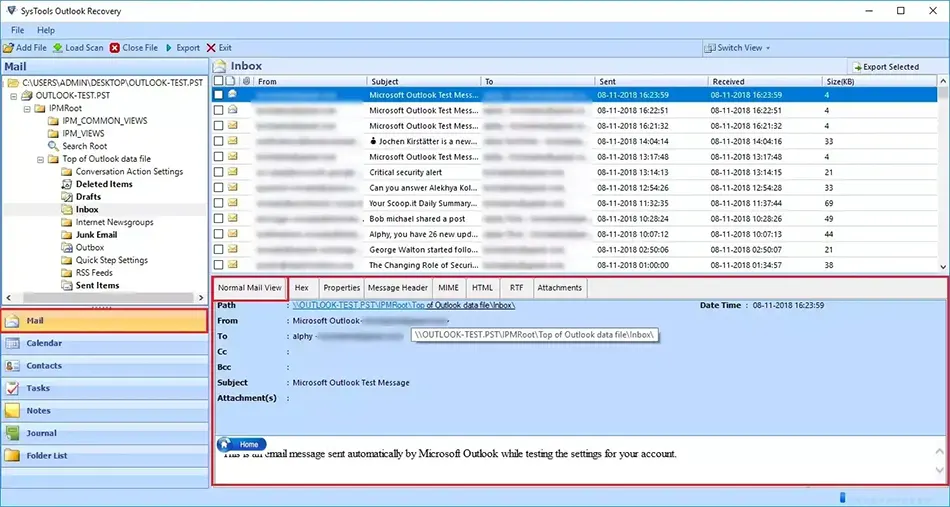The image size is (950, 507).
Task: Switch to the Attachments tab
Action: [x=559, y=288]
